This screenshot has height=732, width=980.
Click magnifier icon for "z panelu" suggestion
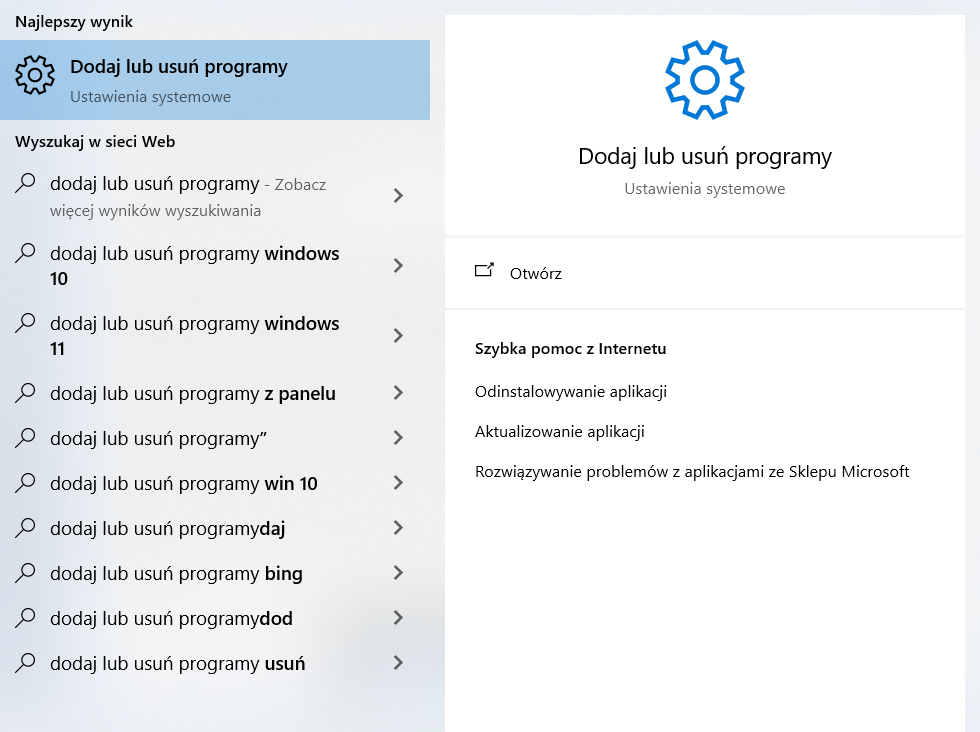pos(27,393)
